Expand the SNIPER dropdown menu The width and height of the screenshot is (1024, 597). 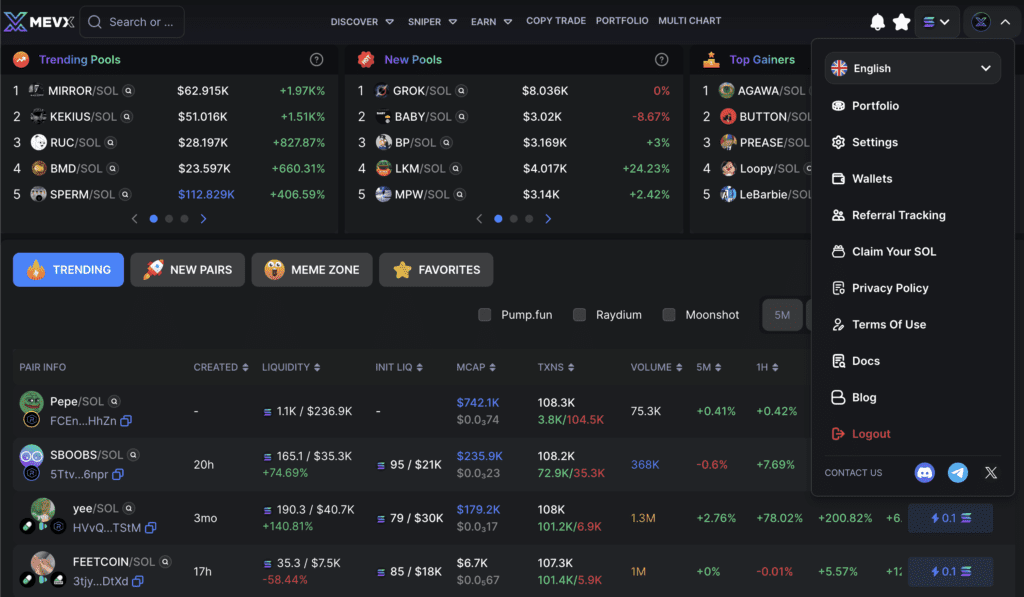(432, 22)
